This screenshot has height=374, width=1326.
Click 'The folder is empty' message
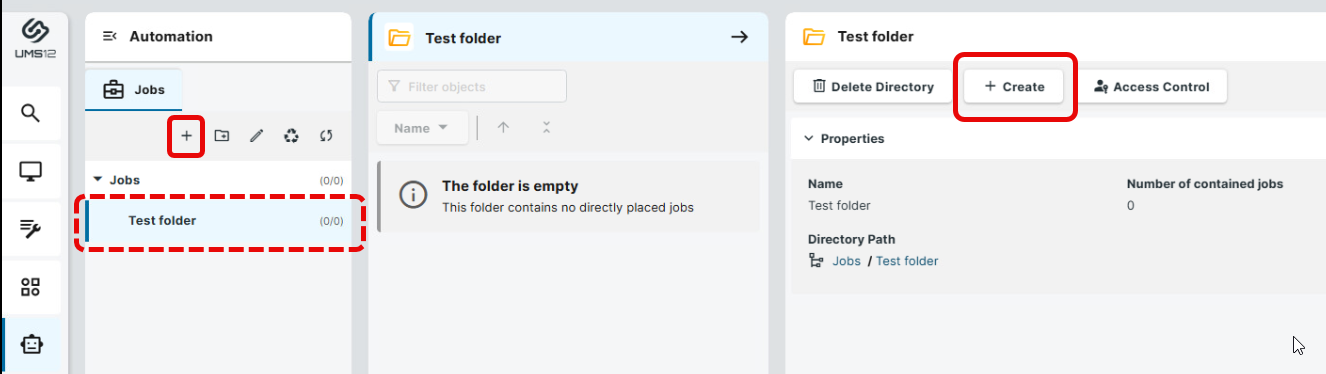point(510,186)
